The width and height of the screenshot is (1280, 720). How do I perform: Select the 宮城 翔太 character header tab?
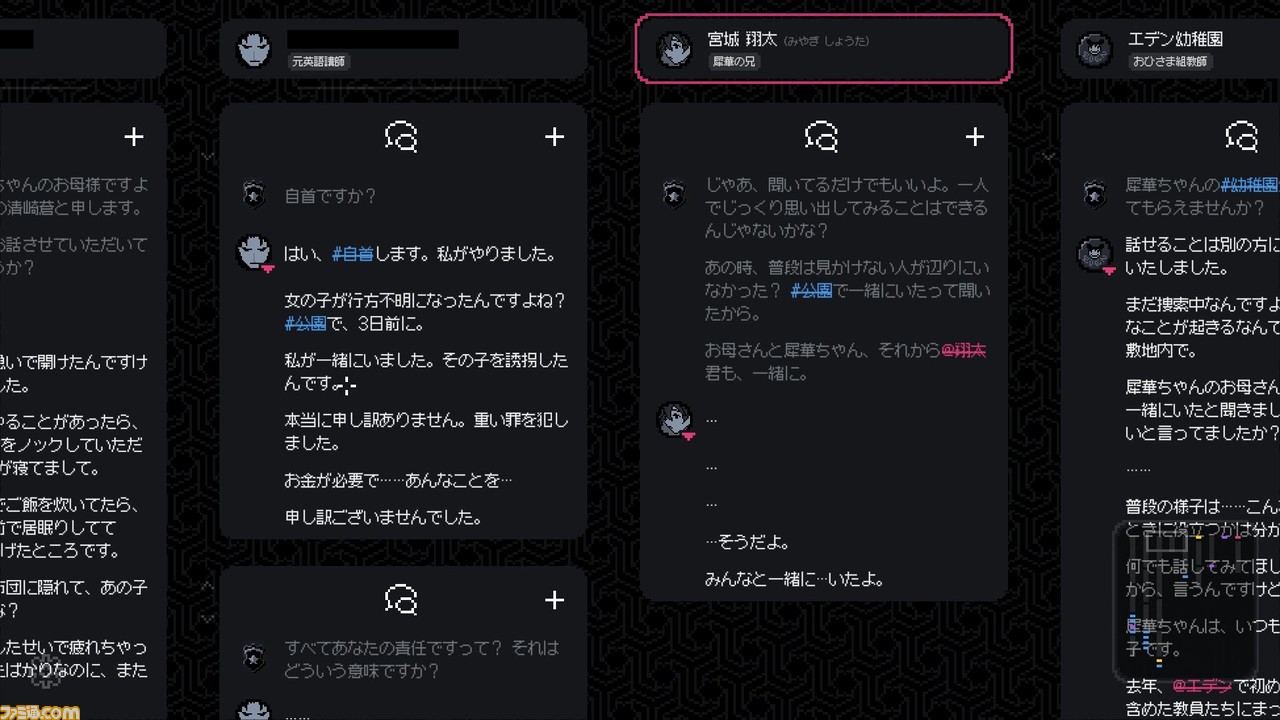pyautogui.click(x=824, y=49)
